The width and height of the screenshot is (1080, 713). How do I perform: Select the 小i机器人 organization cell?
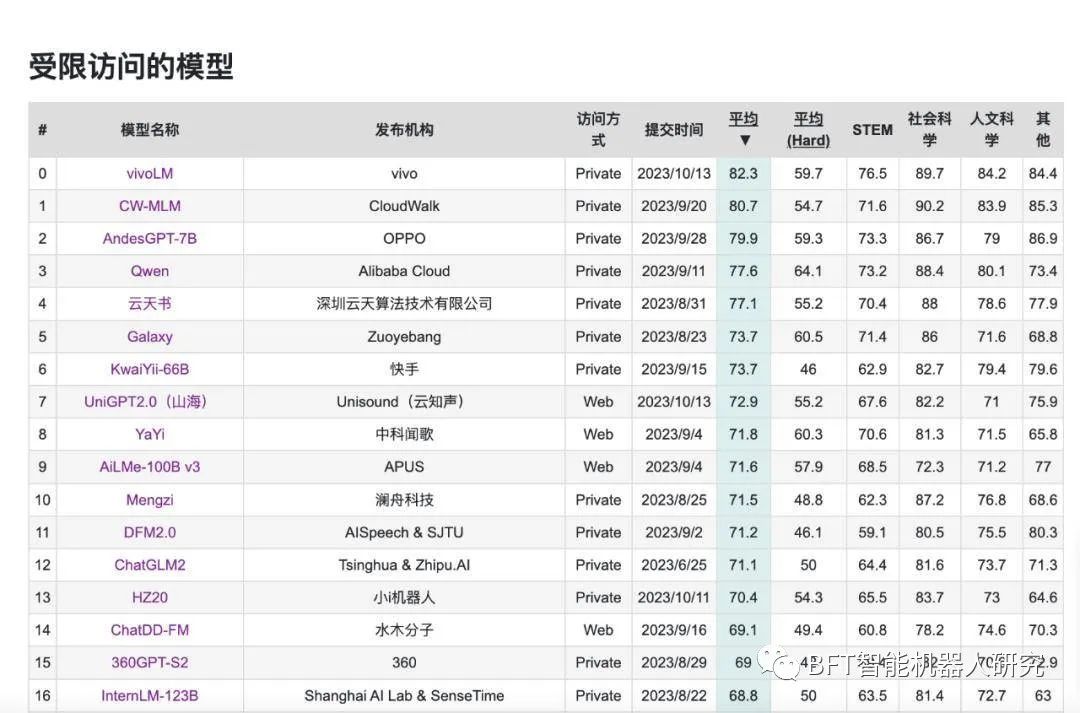404,597
